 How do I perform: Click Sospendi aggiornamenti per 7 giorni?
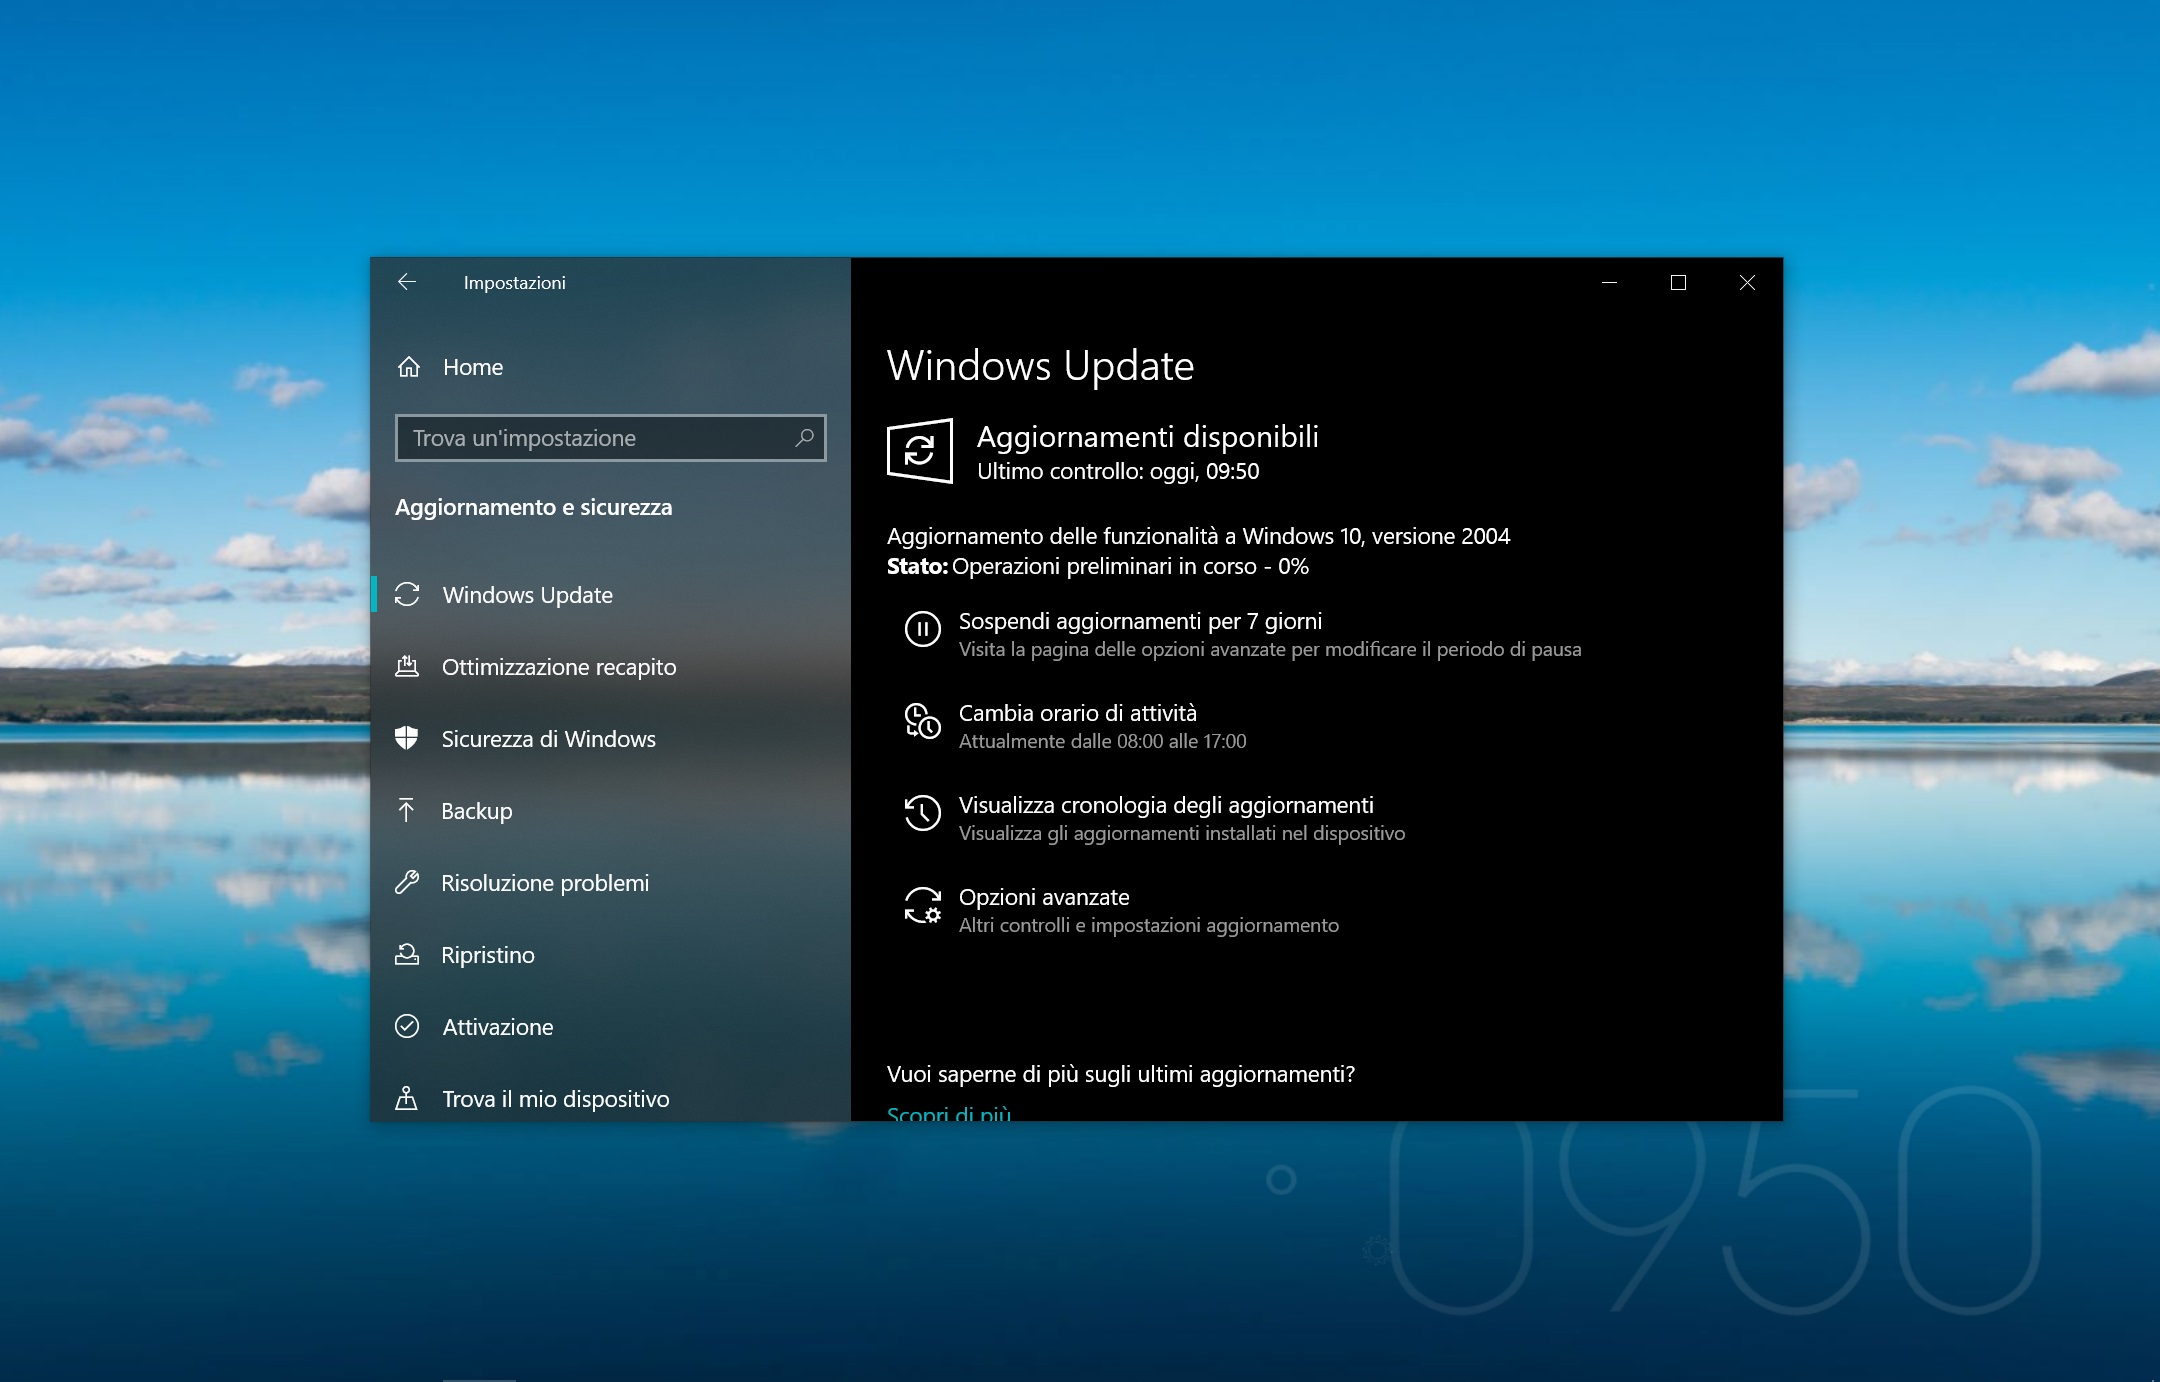1140,621
